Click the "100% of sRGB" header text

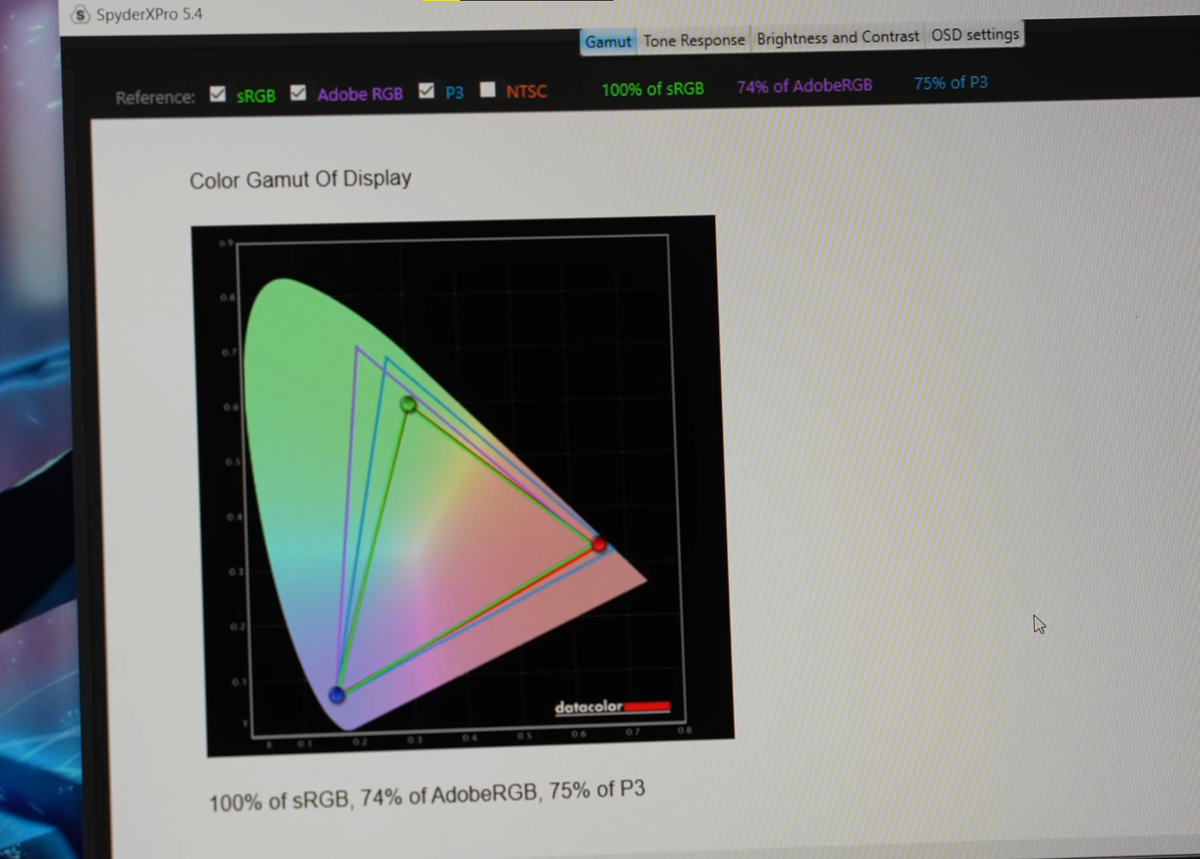[x=652, y=89]
